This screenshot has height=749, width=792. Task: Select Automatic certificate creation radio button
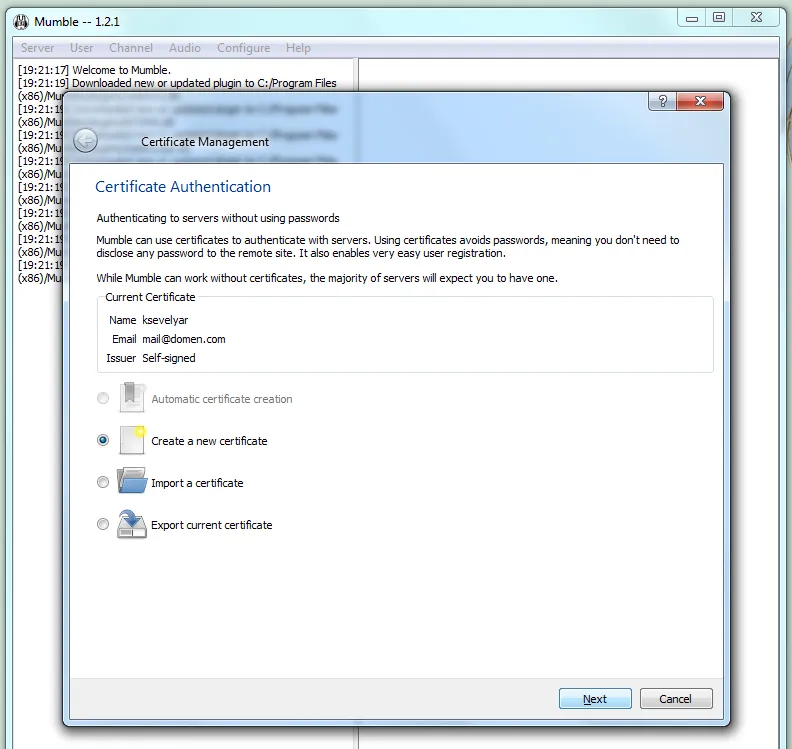103,398
